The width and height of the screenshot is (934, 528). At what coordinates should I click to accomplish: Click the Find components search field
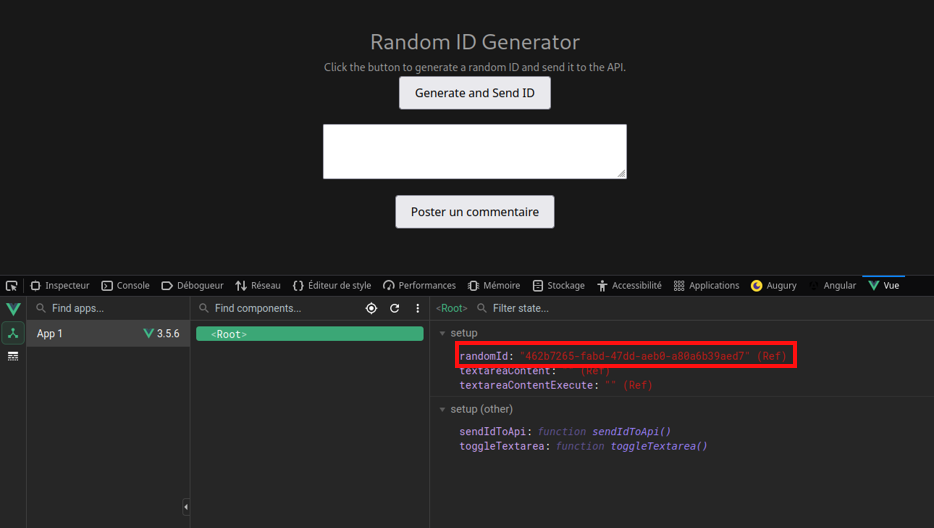pos(277,308)
